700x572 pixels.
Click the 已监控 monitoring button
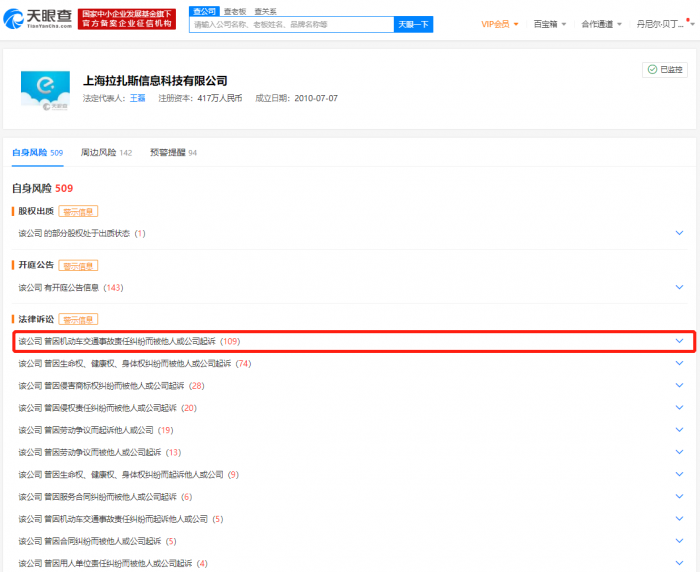tap(665, 70)
